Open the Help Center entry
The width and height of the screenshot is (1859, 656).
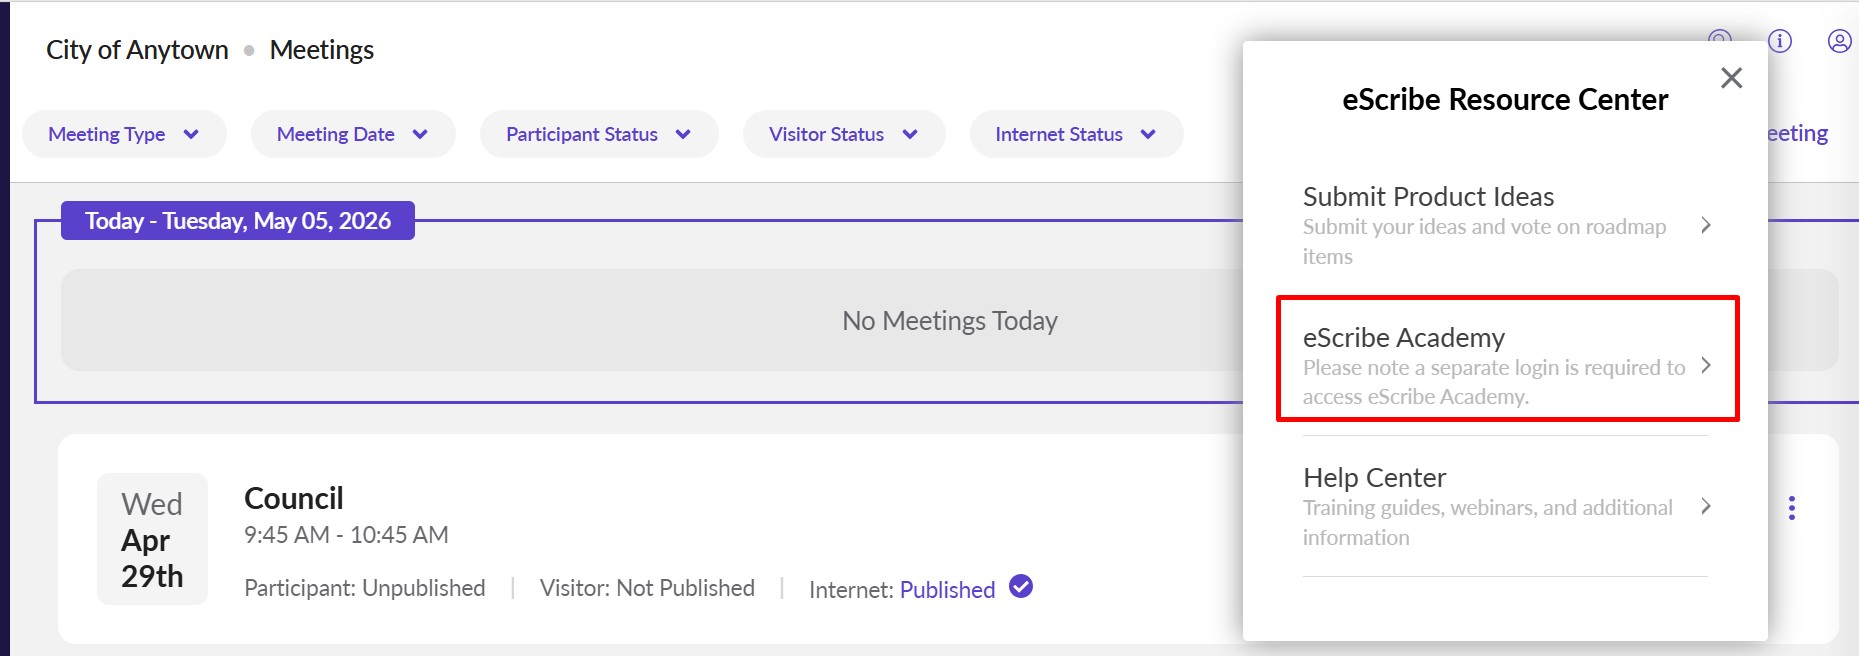[x=1506, y=506]
